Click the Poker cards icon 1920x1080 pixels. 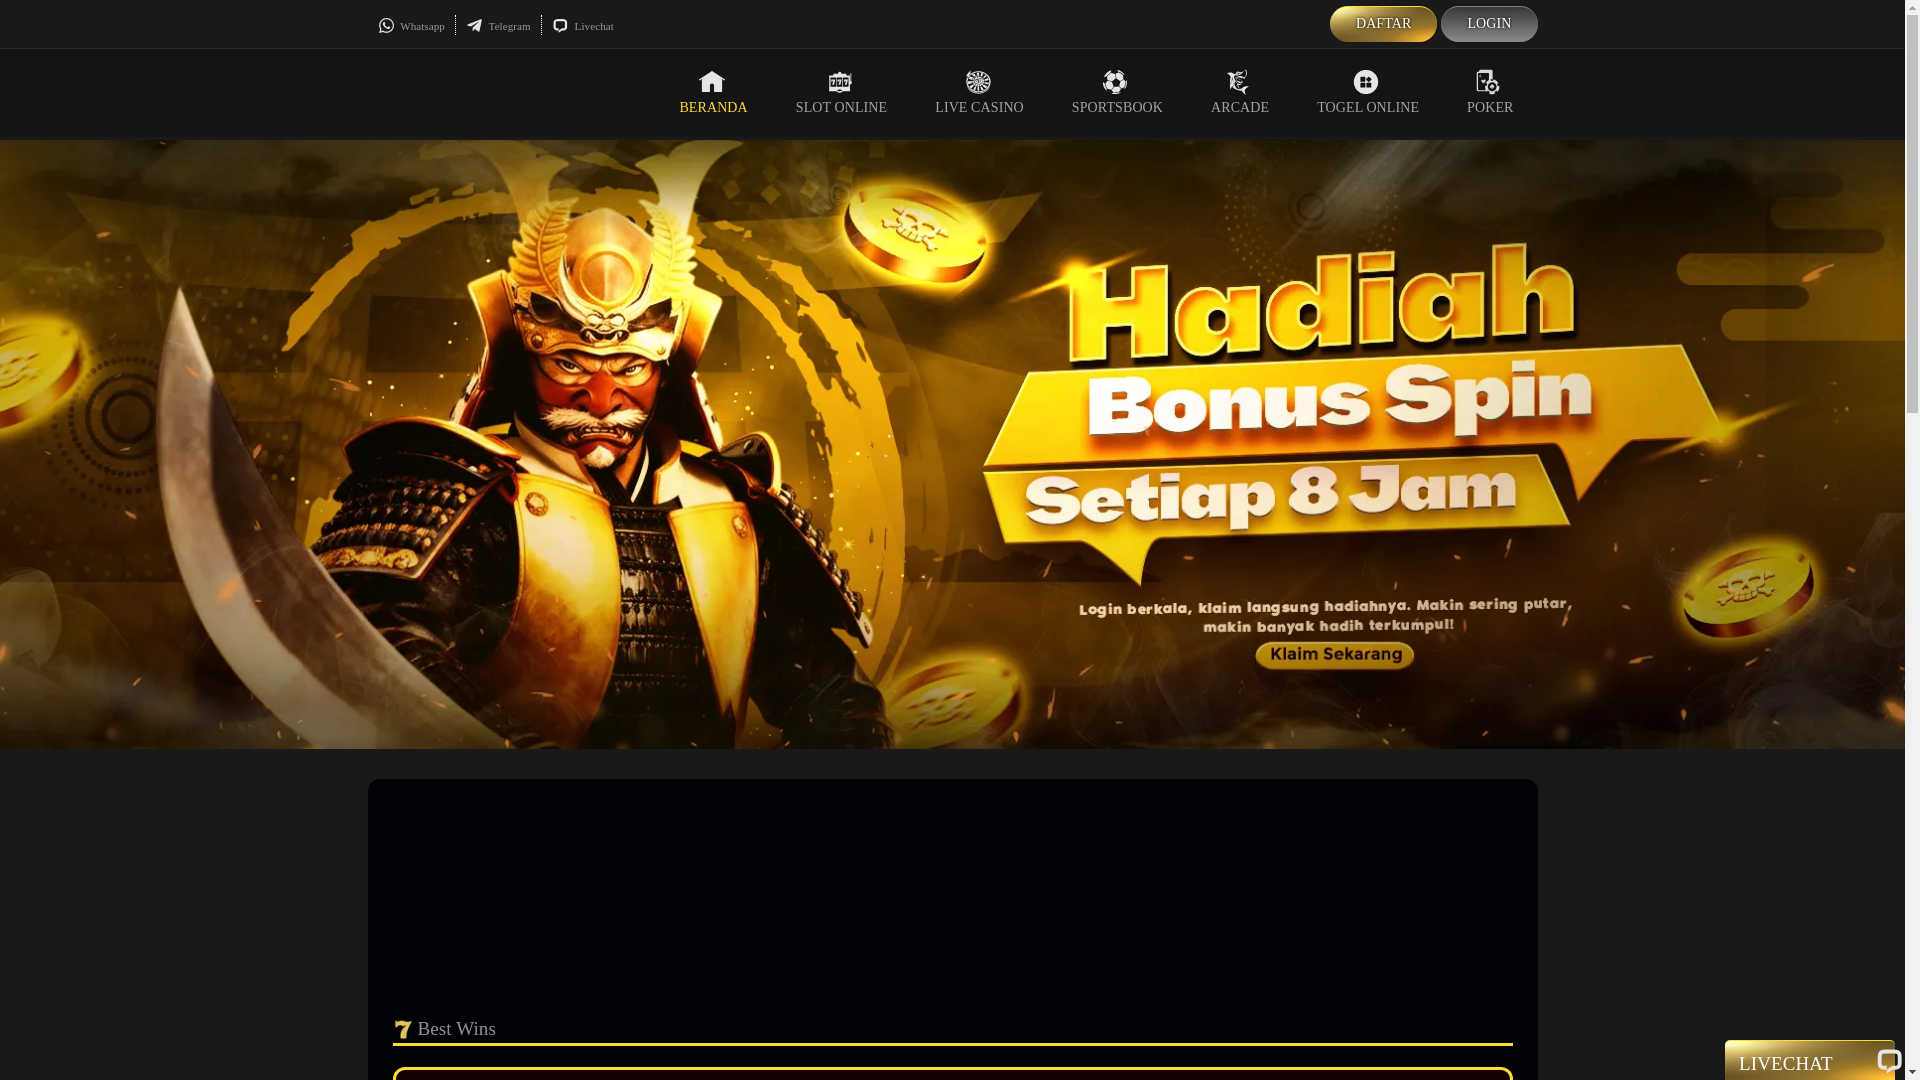pos(1488,82)
